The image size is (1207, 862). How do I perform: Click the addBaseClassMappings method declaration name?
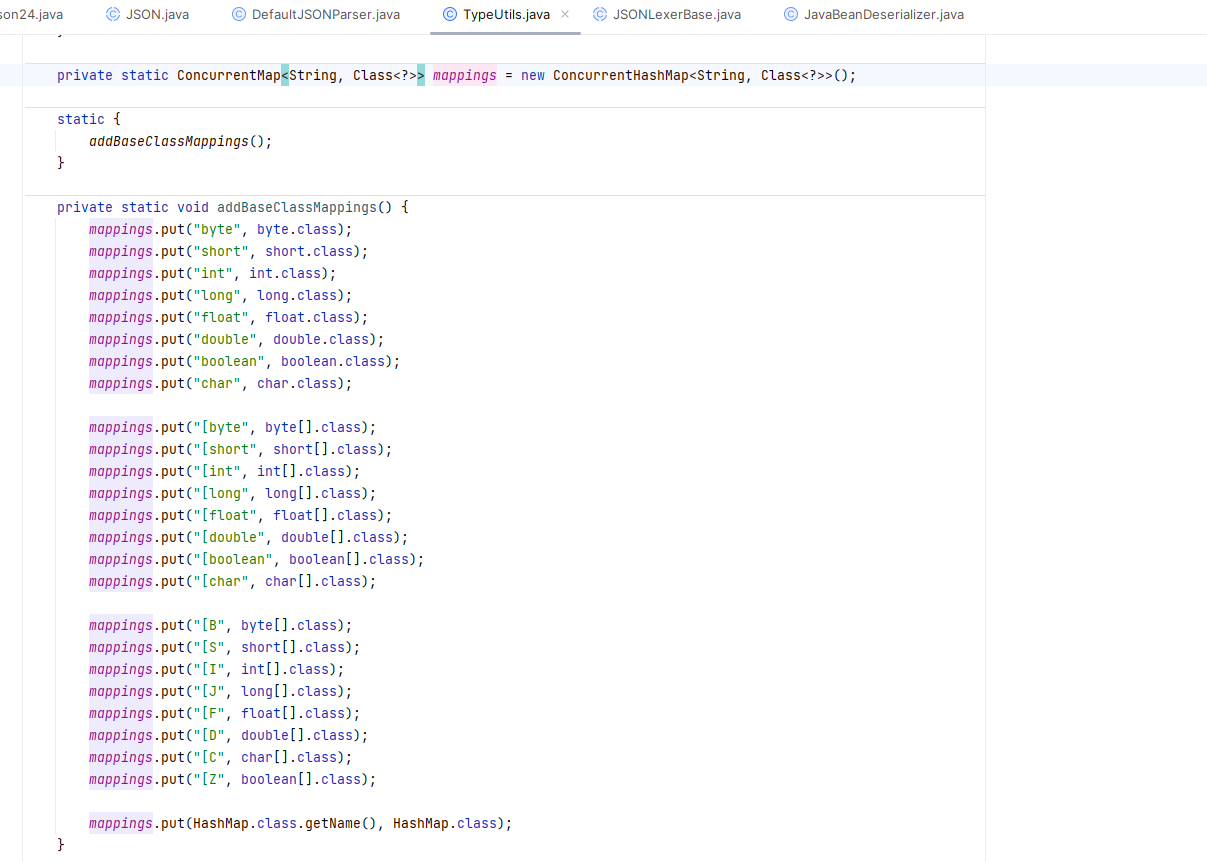(297, 207)
